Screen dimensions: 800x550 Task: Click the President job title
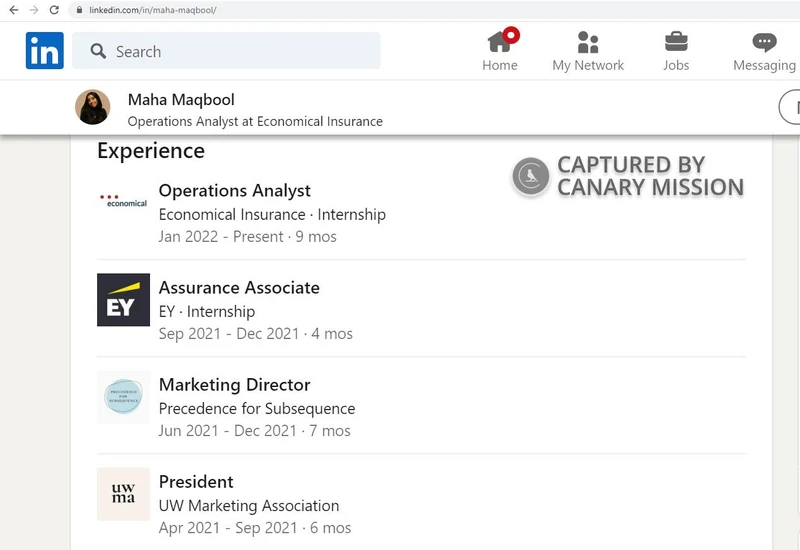pos(196,482)
